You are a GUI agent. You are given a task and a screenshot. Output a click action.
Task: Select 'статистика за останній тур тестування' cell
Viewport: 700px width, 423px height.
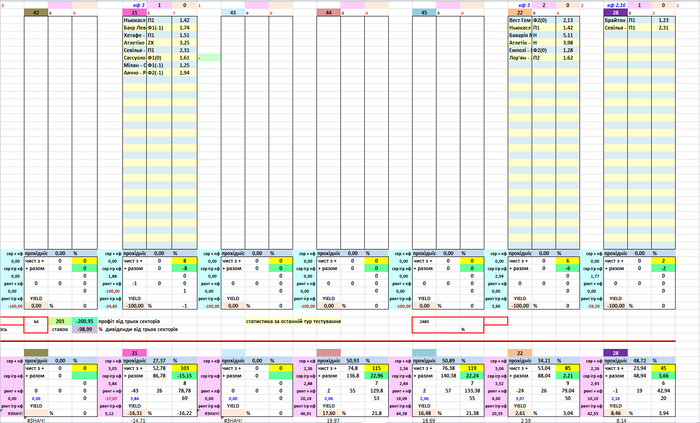(x=293, y=321)
